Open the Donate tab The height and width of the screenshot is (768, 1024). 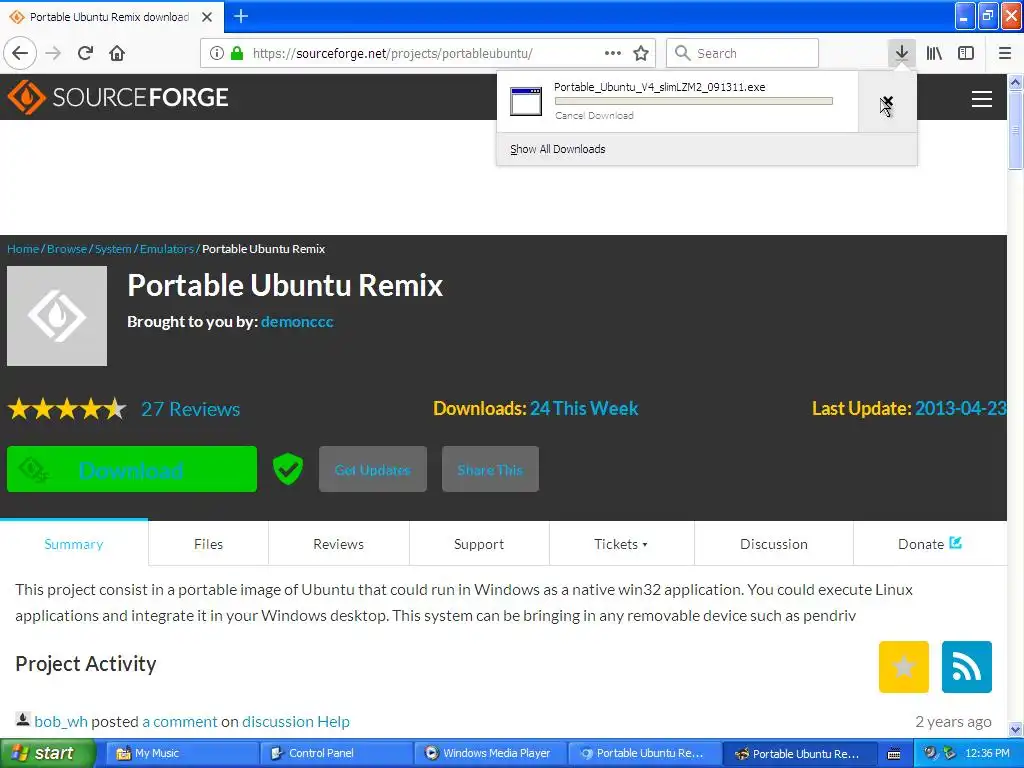coord(930,543)
